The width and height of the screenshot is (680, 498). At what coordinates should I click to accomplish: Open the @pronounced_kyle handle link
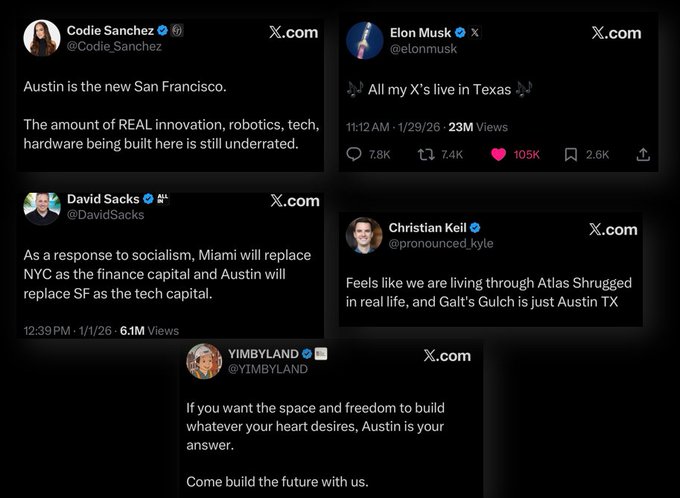click(440, 243)
